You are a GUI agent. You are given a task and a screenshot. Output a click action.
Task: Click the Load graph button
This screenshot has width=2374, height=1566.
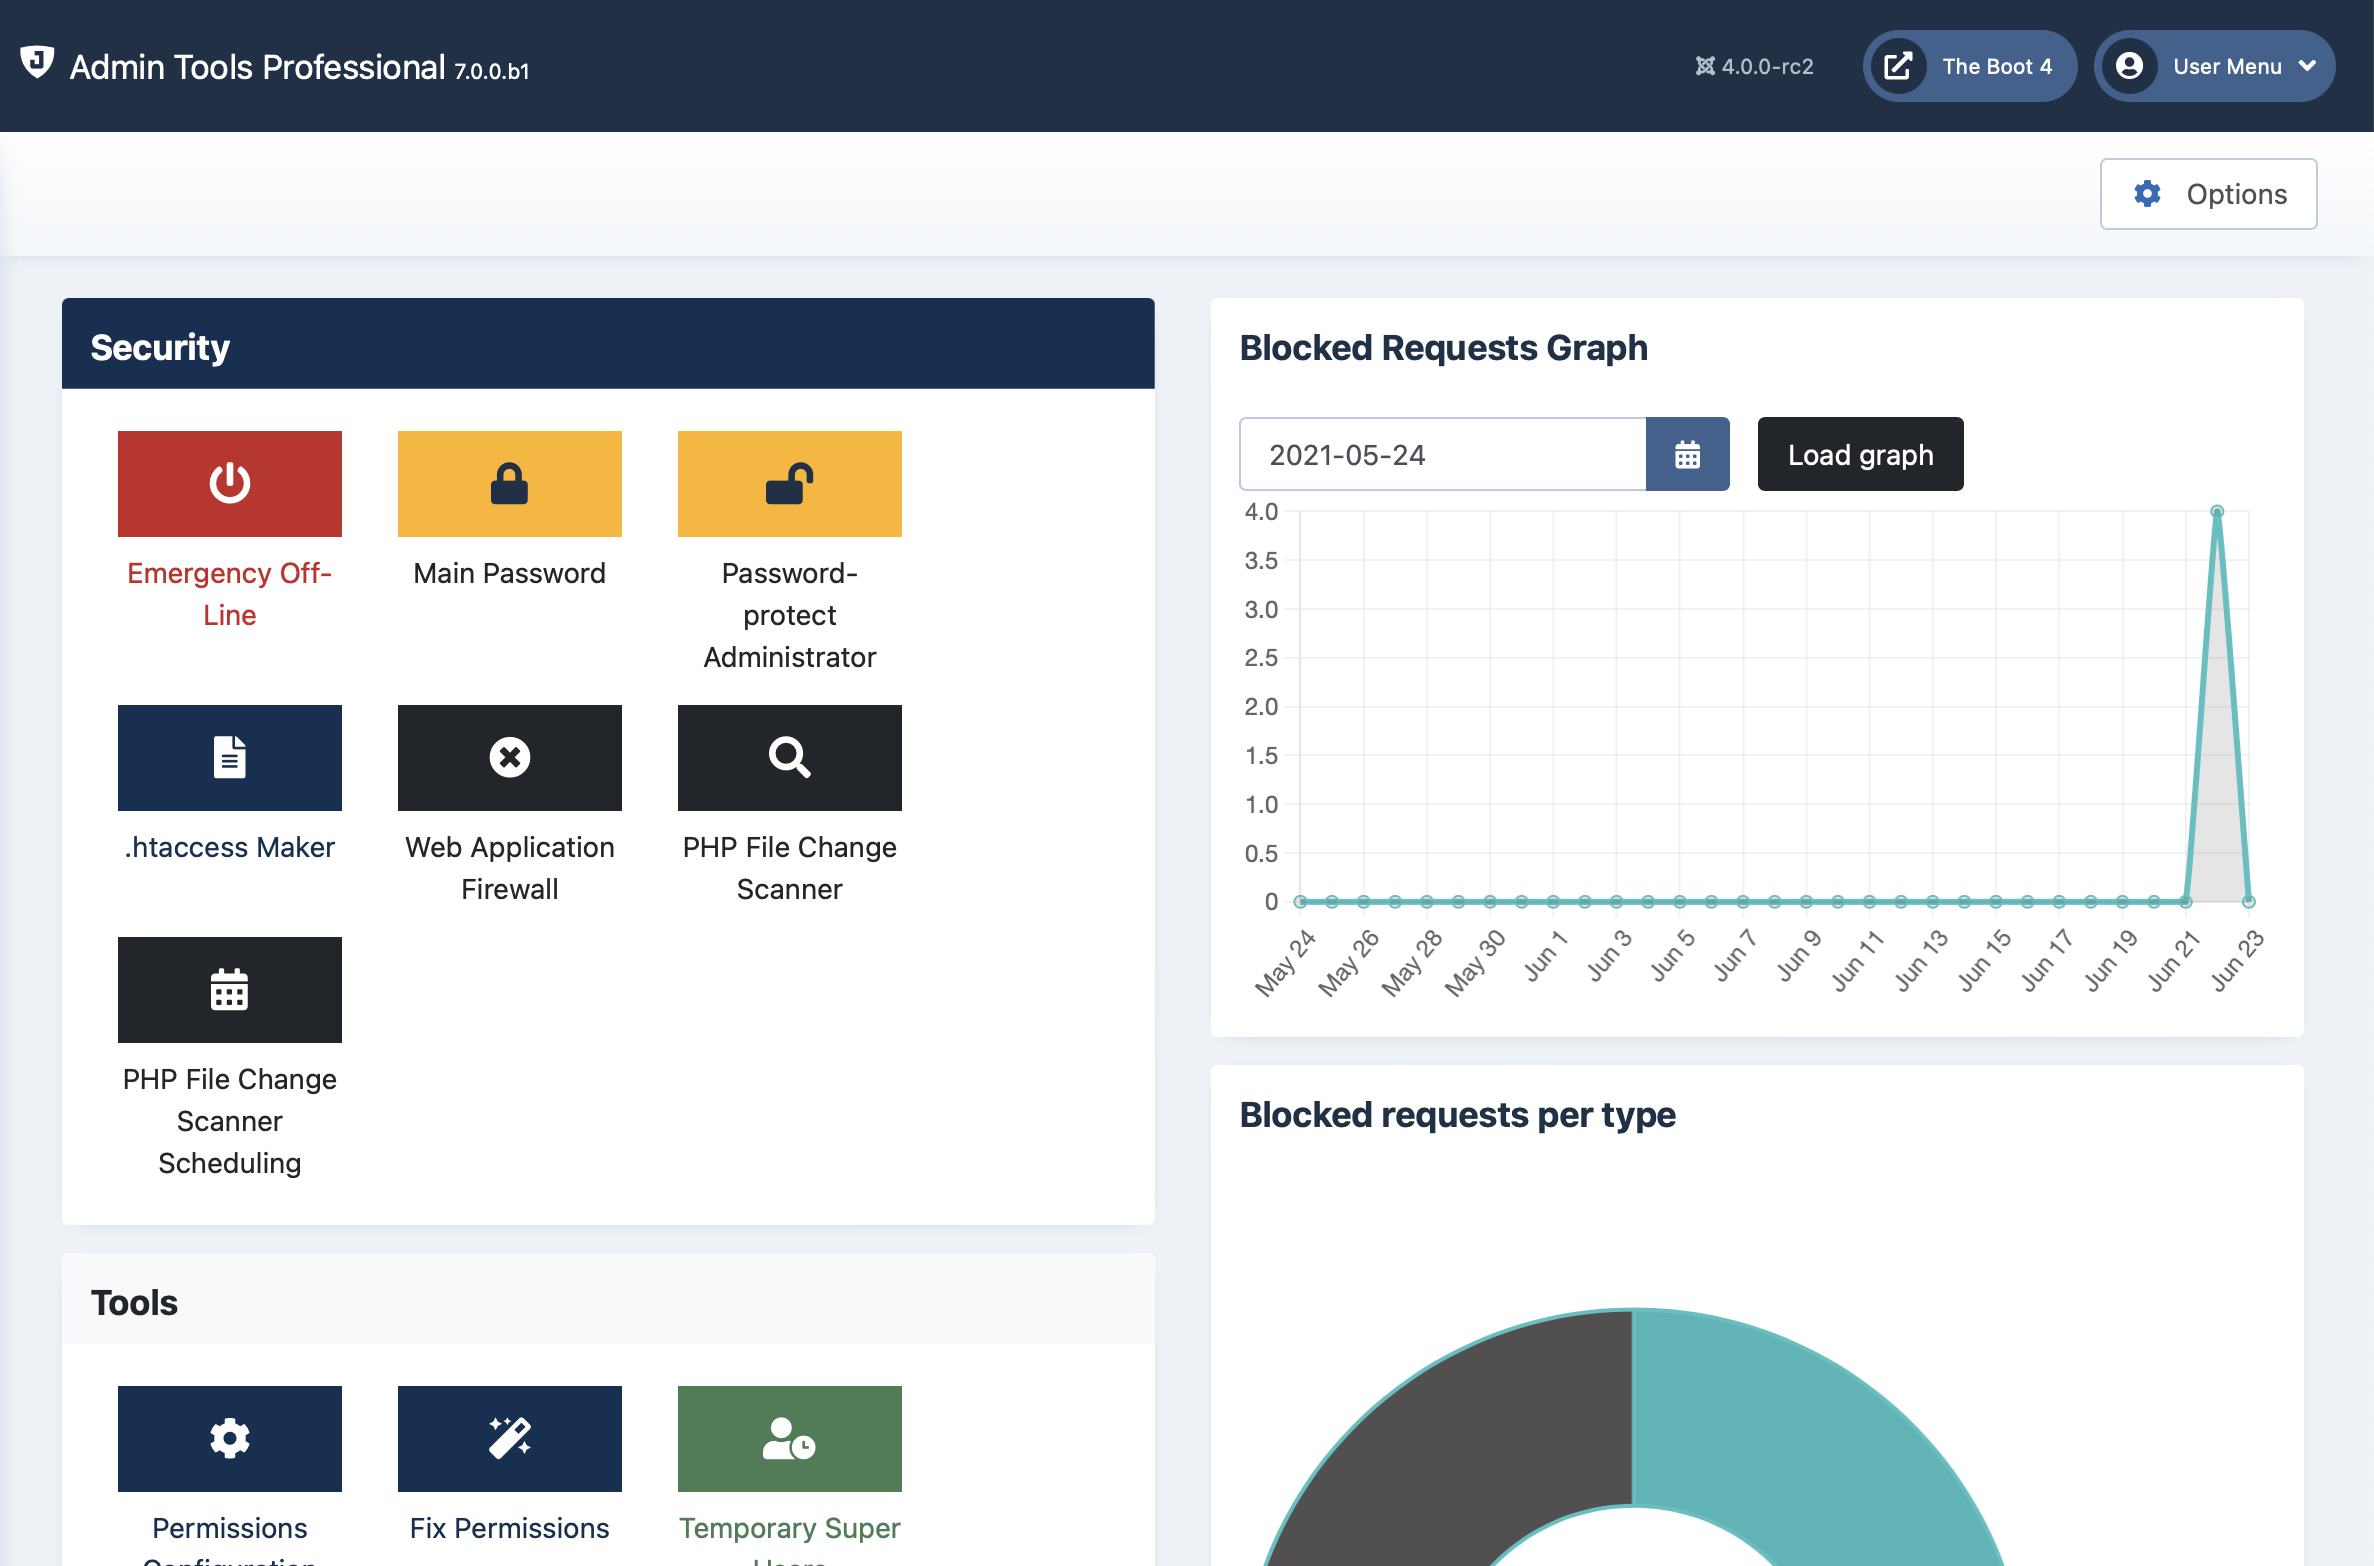tap(1860, 454)
